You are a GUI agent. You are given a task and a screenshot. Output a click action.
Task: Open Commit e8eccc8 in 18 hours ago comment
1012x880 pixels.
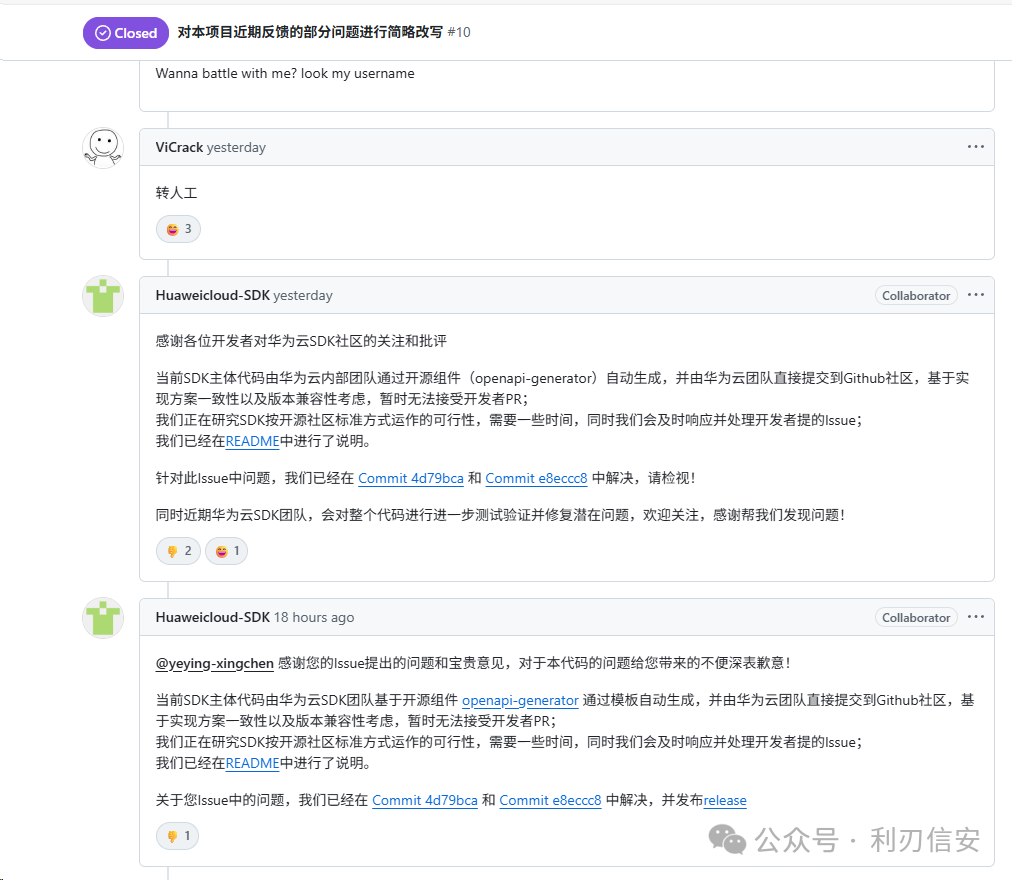[x=551, y=800]
